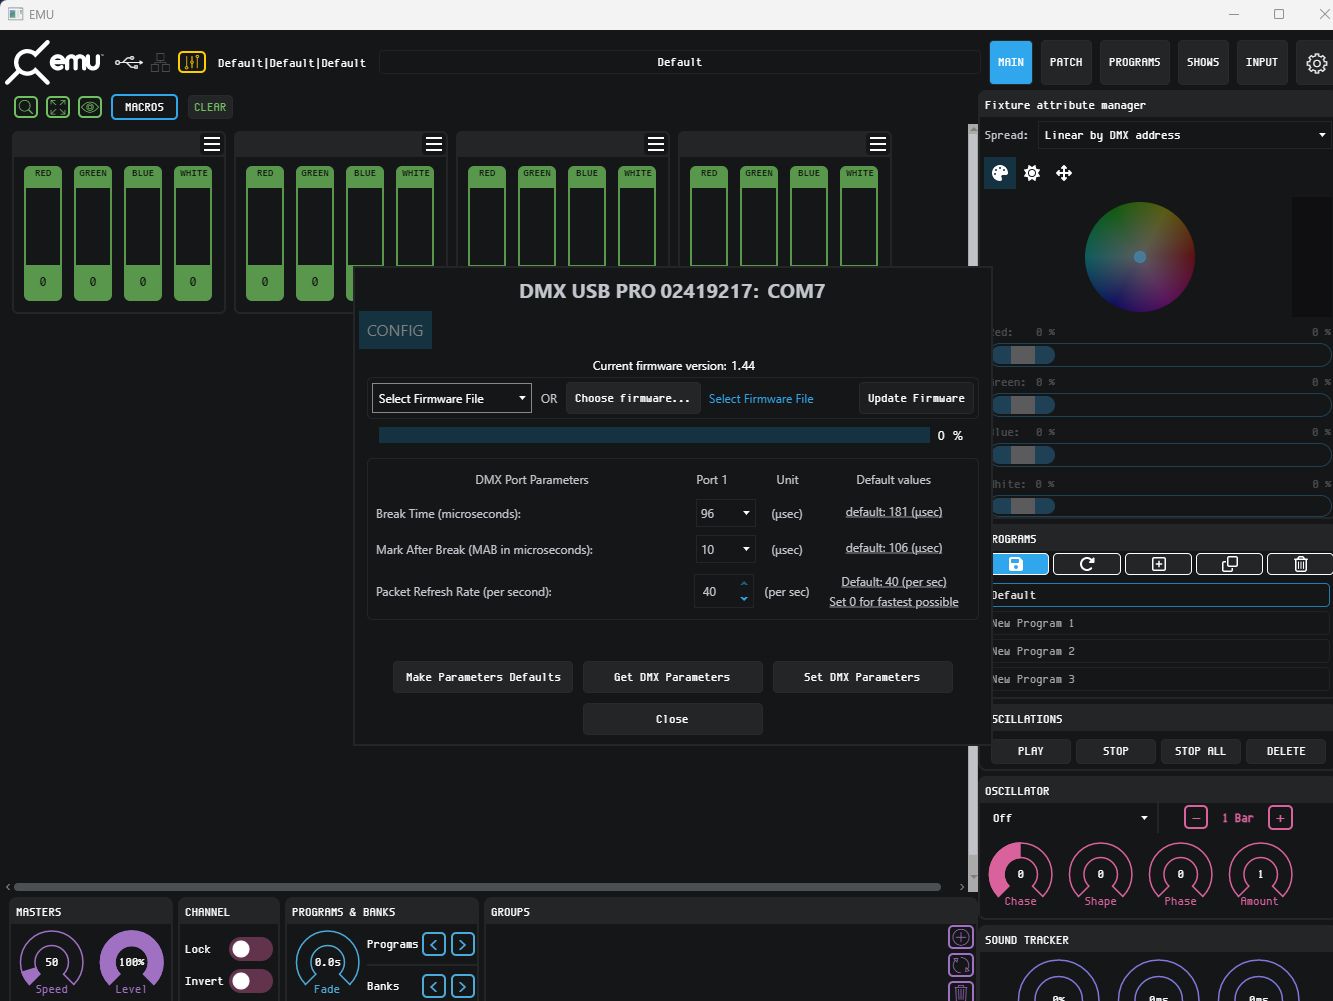Switch to the MAIN tab
The height and width of the screenshot is (1001, 1333).
(1011, 62)
